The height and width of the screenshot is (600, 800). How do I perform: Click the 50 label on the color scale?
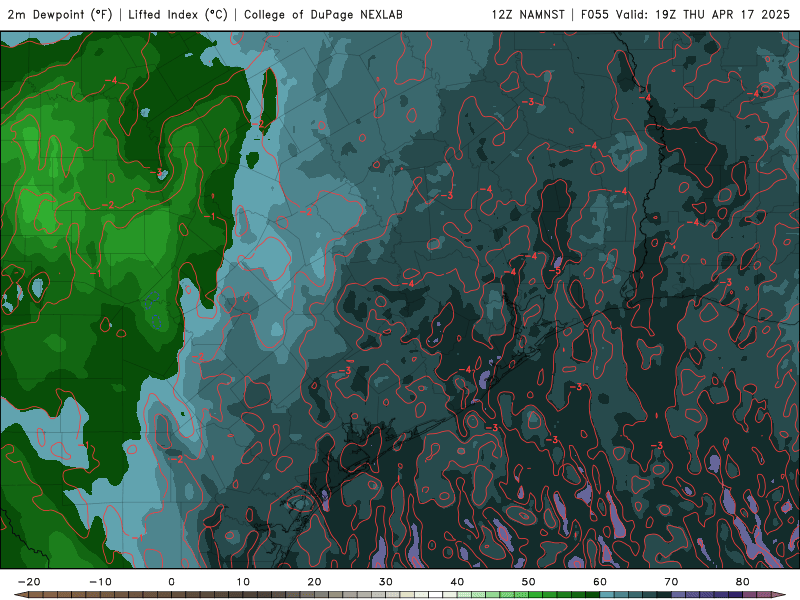pos(529,582)
